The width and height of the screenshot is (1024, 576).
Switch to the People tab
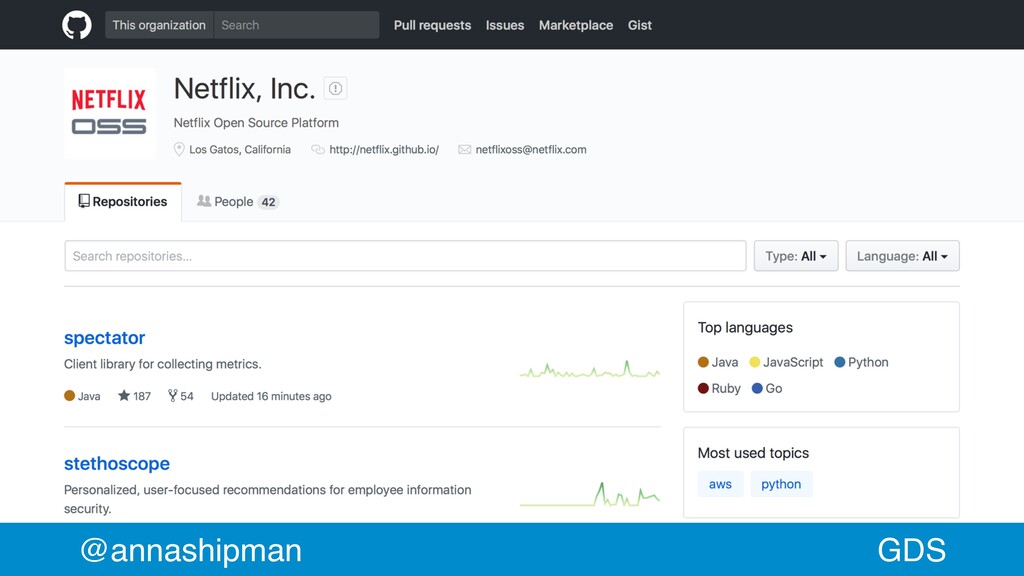tap(238, 202)
